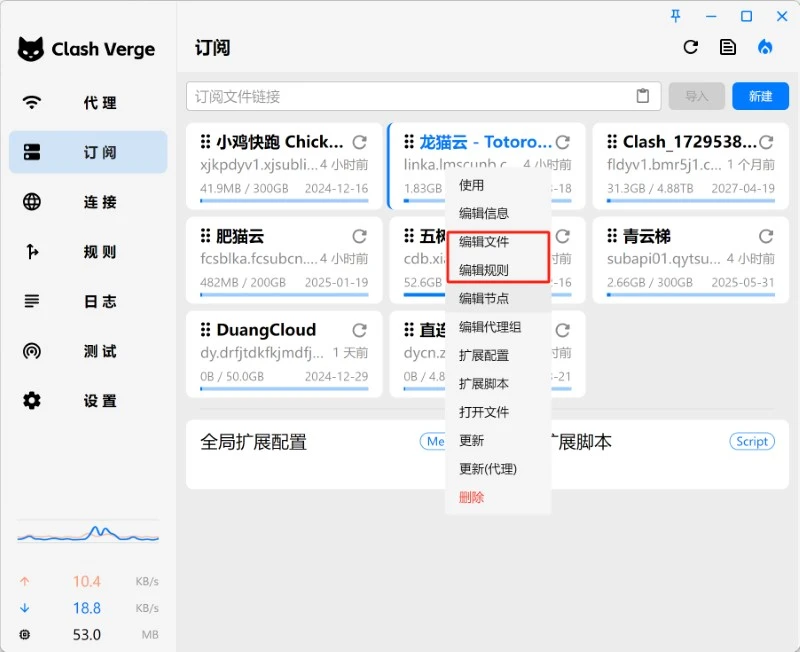The width and height of the screenshot is (800, 652).
Task: Select the DuangCloud subscription card title
Action: (266, 330)
